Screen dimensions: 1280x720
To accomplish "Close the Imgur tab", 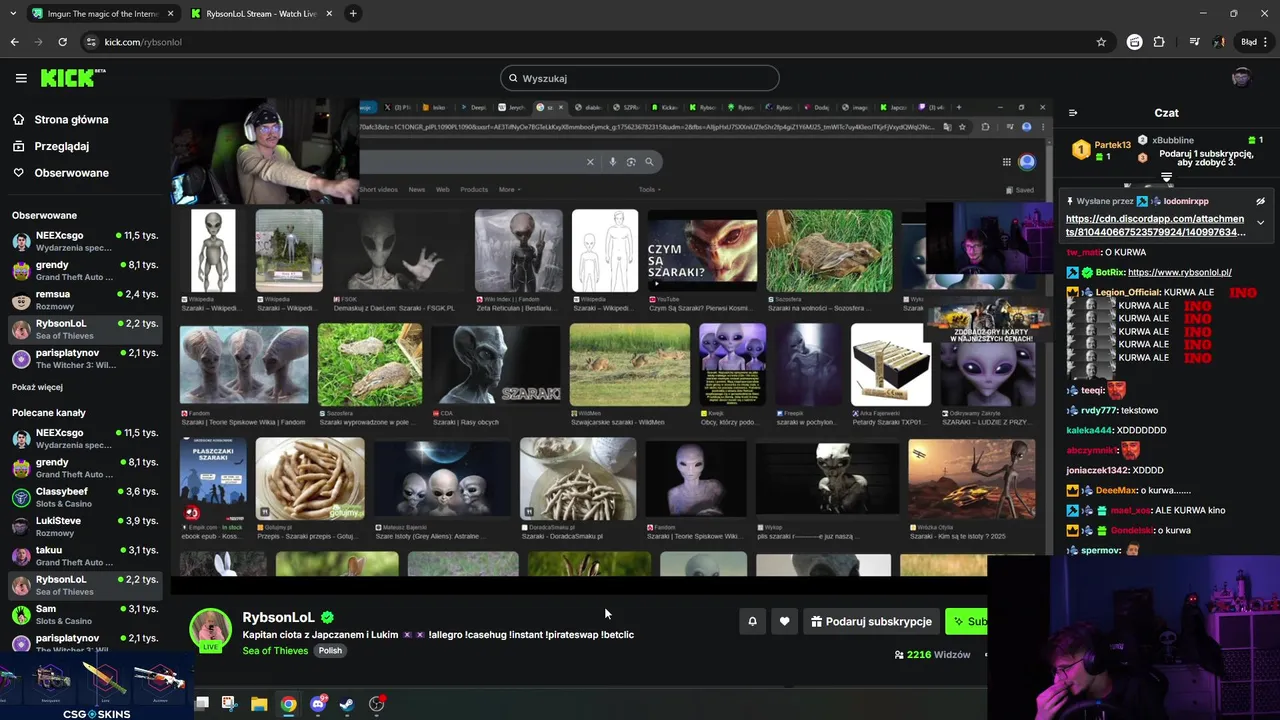I will point(170,14).
